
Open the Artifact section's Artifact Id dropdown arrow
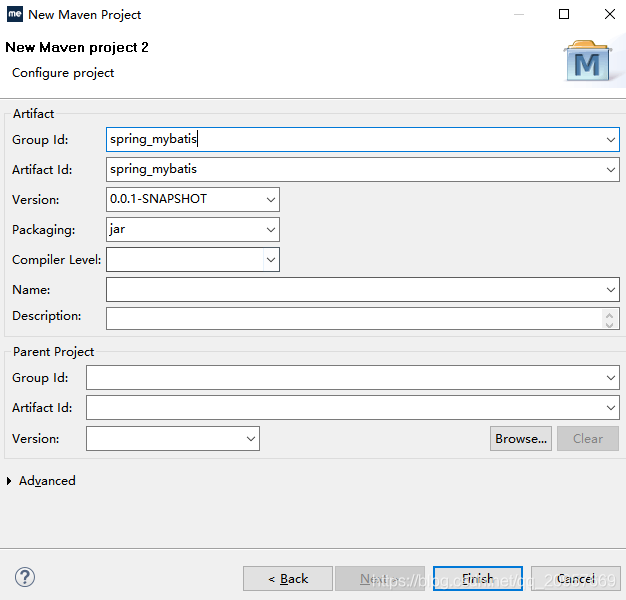610,170
